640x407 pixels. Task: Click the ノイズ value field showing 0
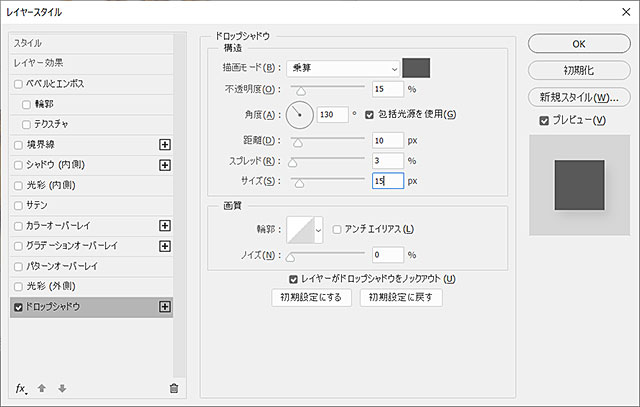pos(388,255)
